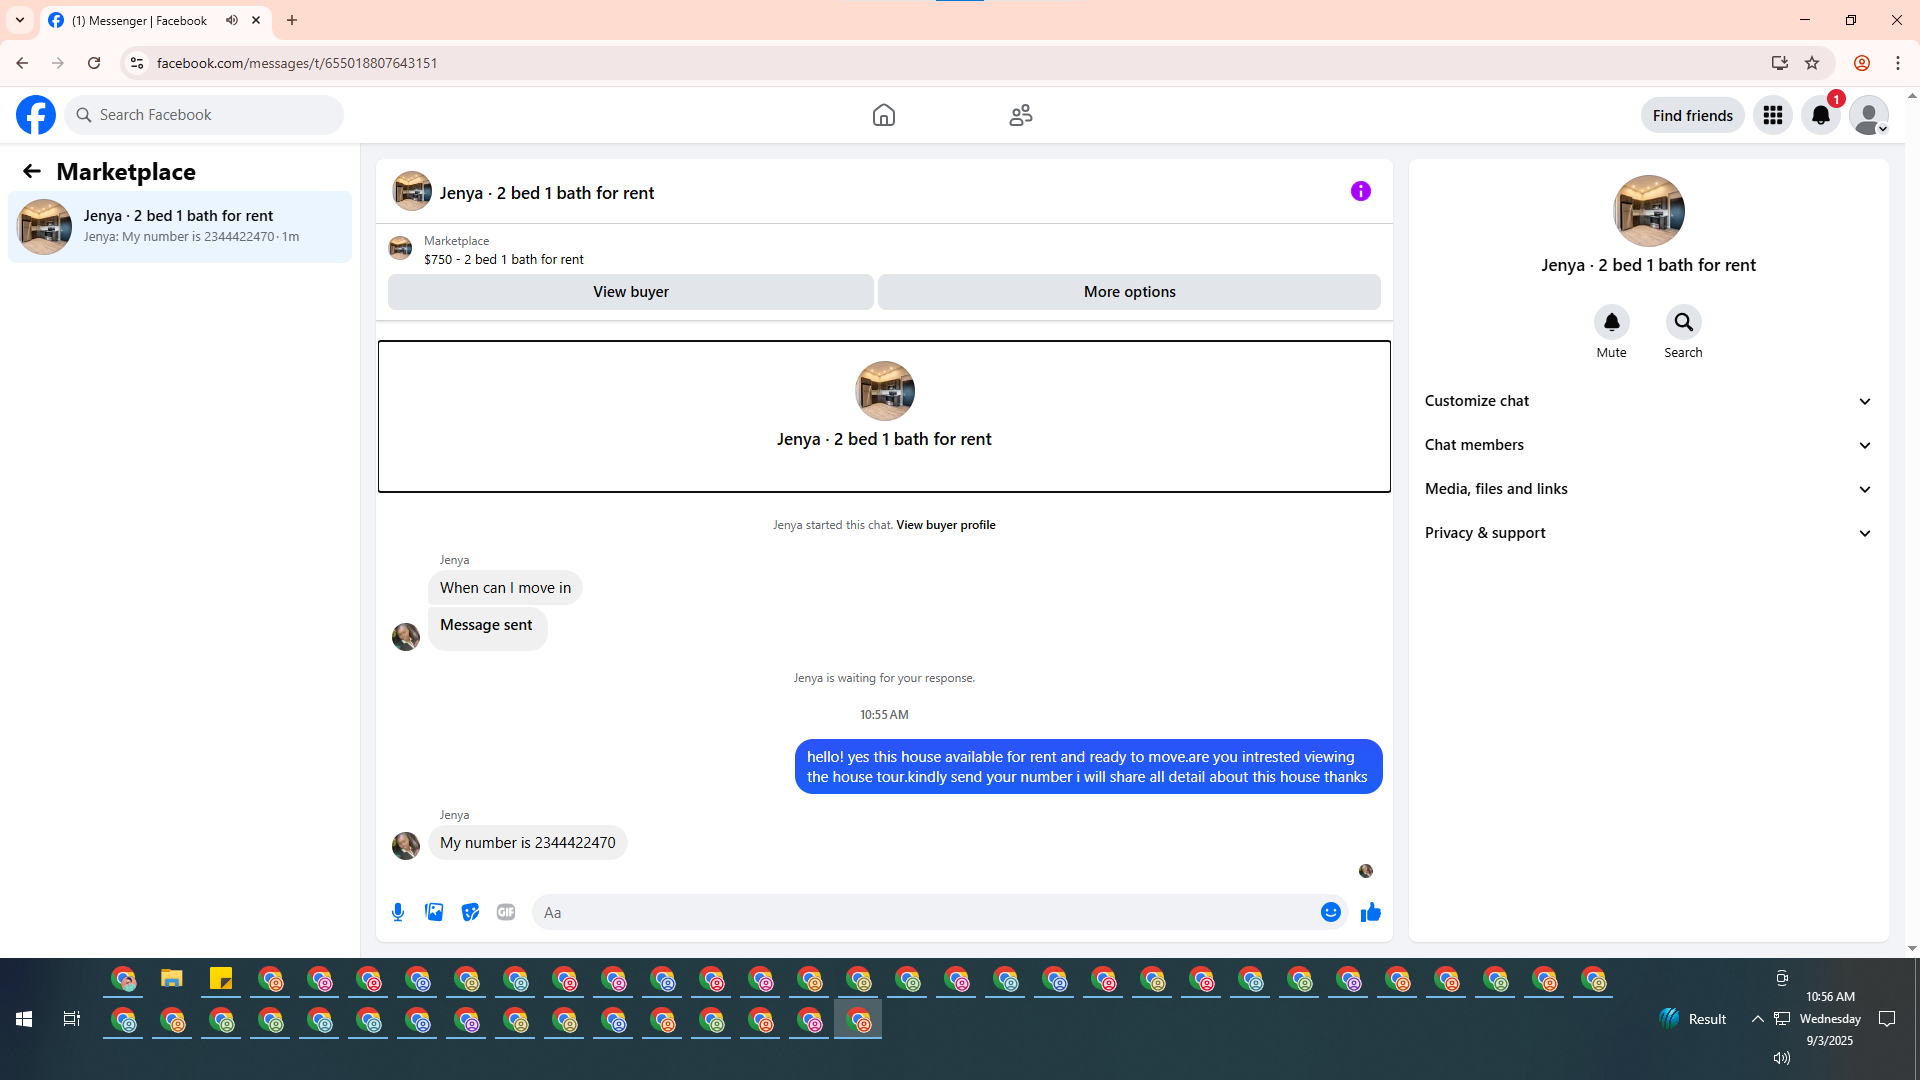Open the account profile avatar menu
Image resolution: width=1920 pixels, height=1080 pixels.
pos(1869,115)
